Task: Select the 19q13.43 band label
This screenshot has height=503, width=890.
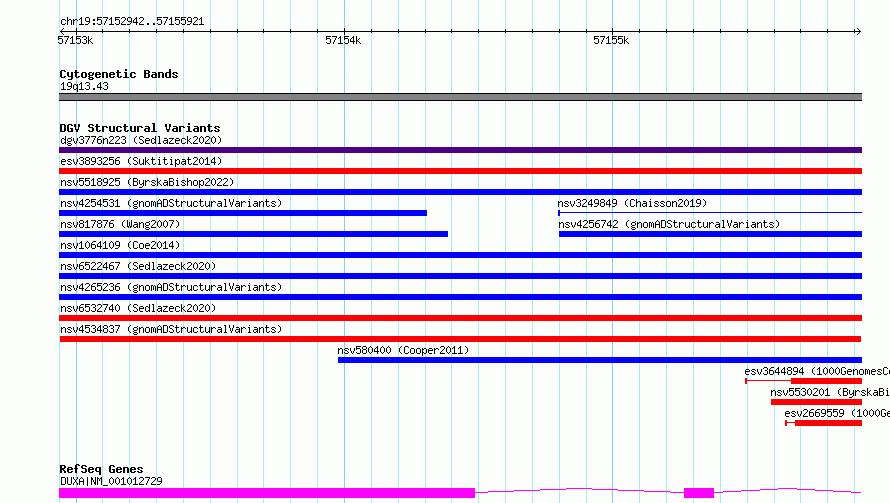Action: pos(84,86)
